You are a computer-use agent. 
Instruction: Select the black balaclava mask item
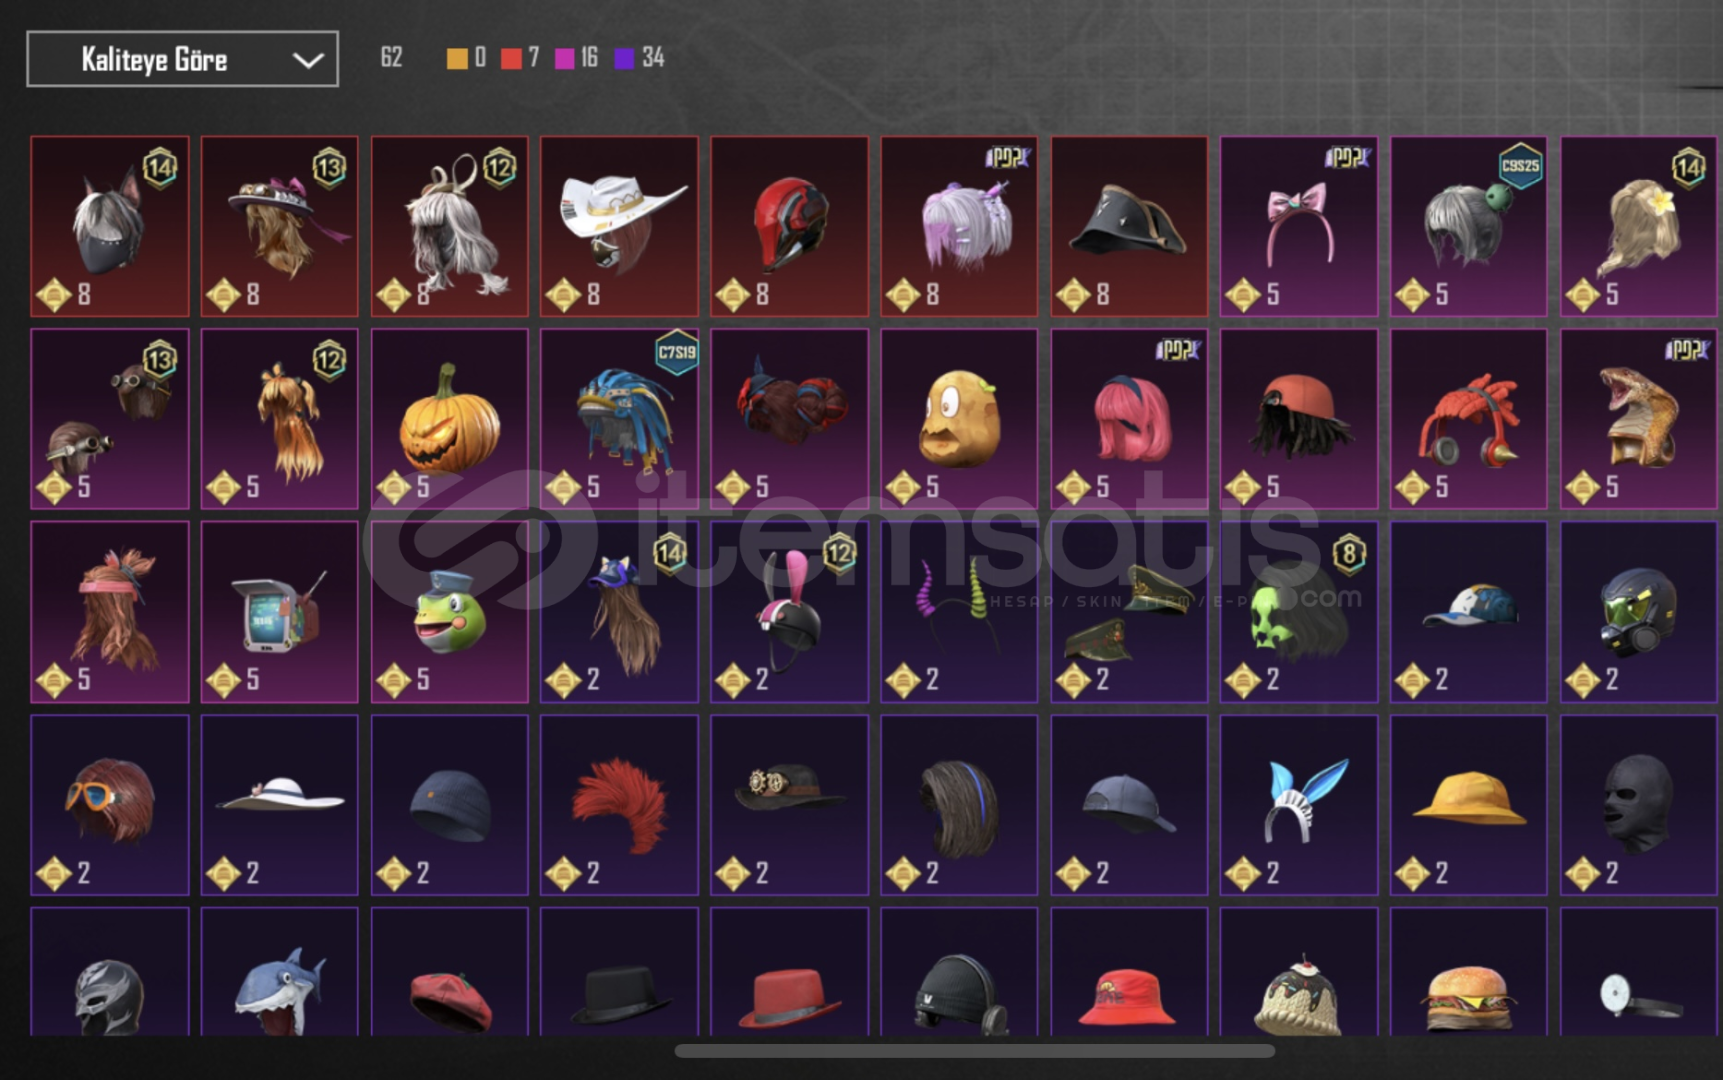[1638, 804]
